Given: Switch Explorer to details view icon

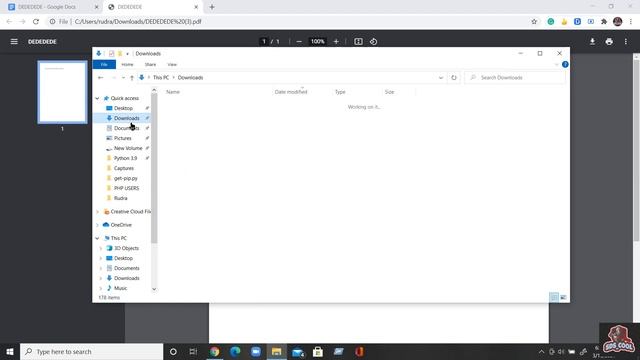Looking at the screenshot, I should [x=554, y=298].
